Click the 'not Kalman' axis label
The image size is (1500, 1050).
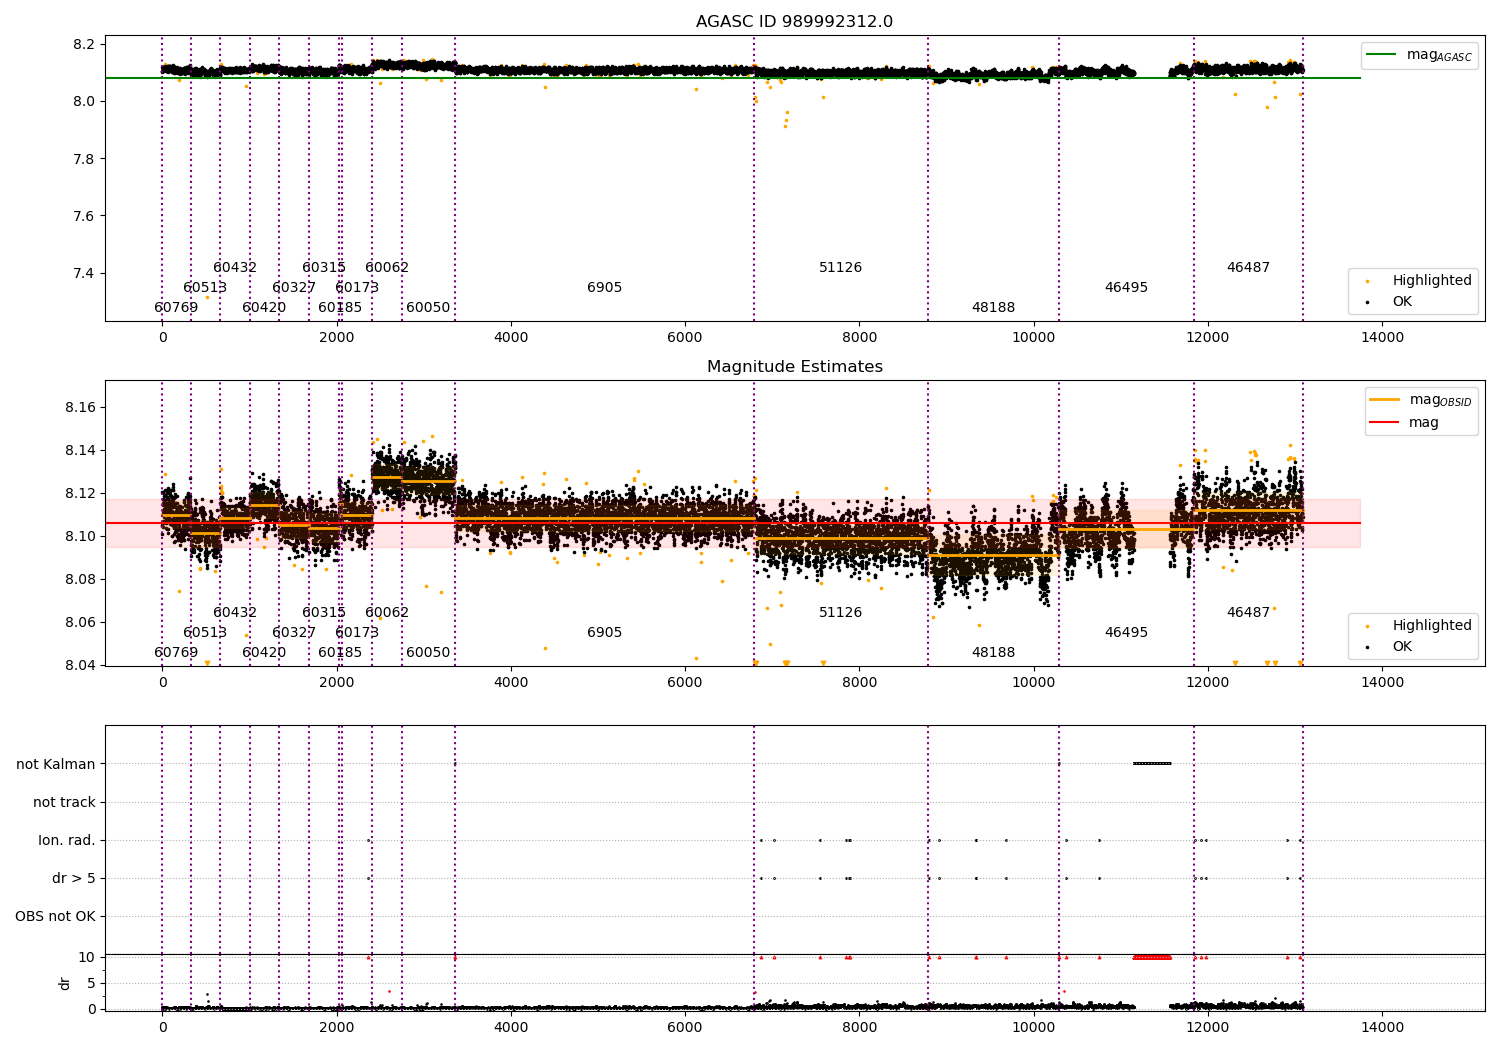pyautogui.click(x=56, y=764)
